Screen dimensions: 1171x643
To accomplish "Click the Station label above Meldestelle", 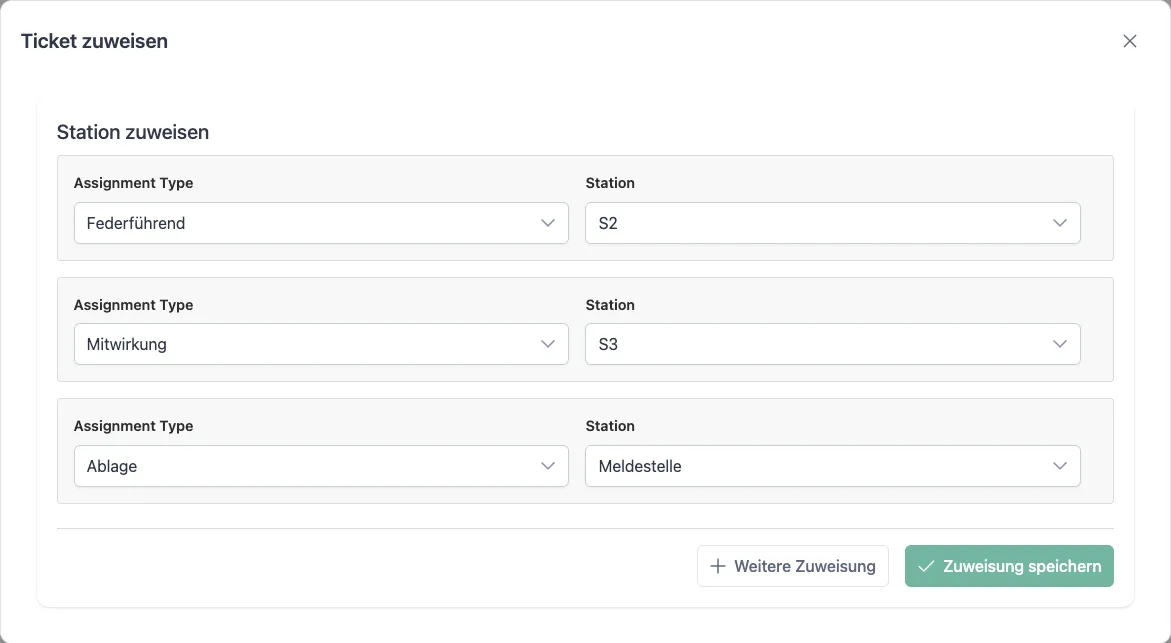I will tap(610, 426).
